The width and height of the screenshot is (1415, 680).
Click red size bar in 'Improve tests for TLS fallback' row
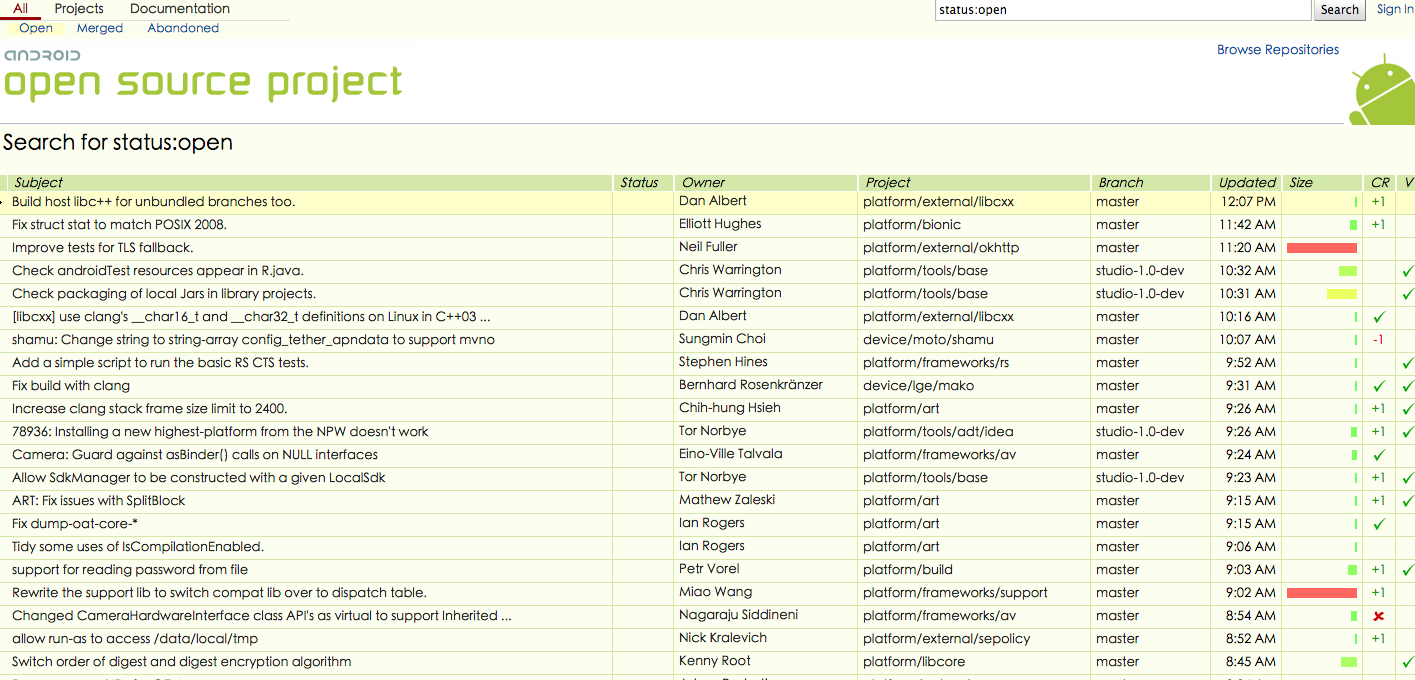pos(1322,248)
